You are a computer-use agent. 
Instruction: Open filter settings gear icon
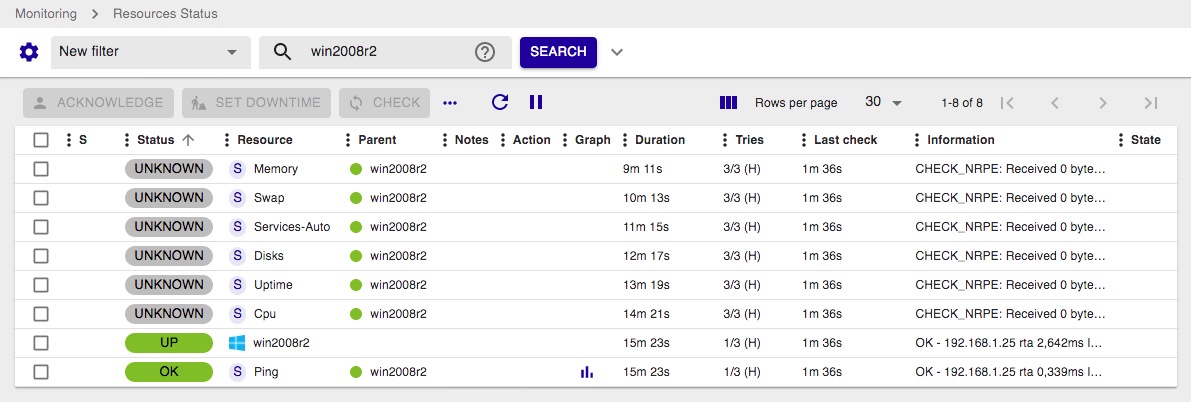tap(28, 52)
